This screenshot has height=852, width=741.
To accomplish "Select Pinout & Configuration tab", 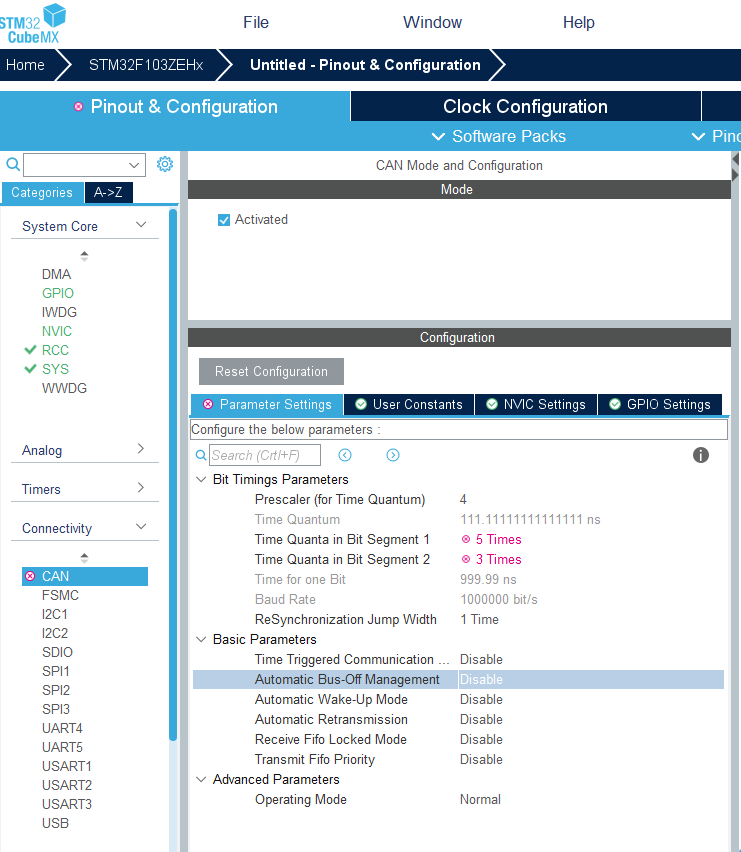I will (175, 106).
